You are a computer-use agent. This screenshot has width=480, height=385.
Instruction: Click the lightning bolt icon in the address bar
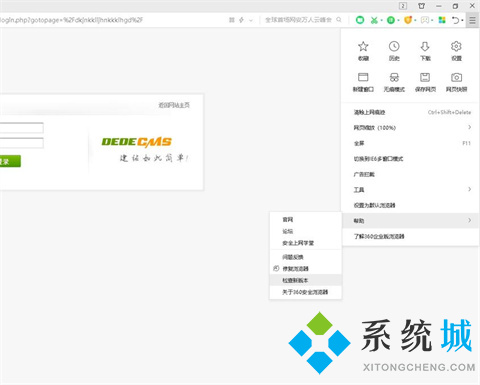241,20
